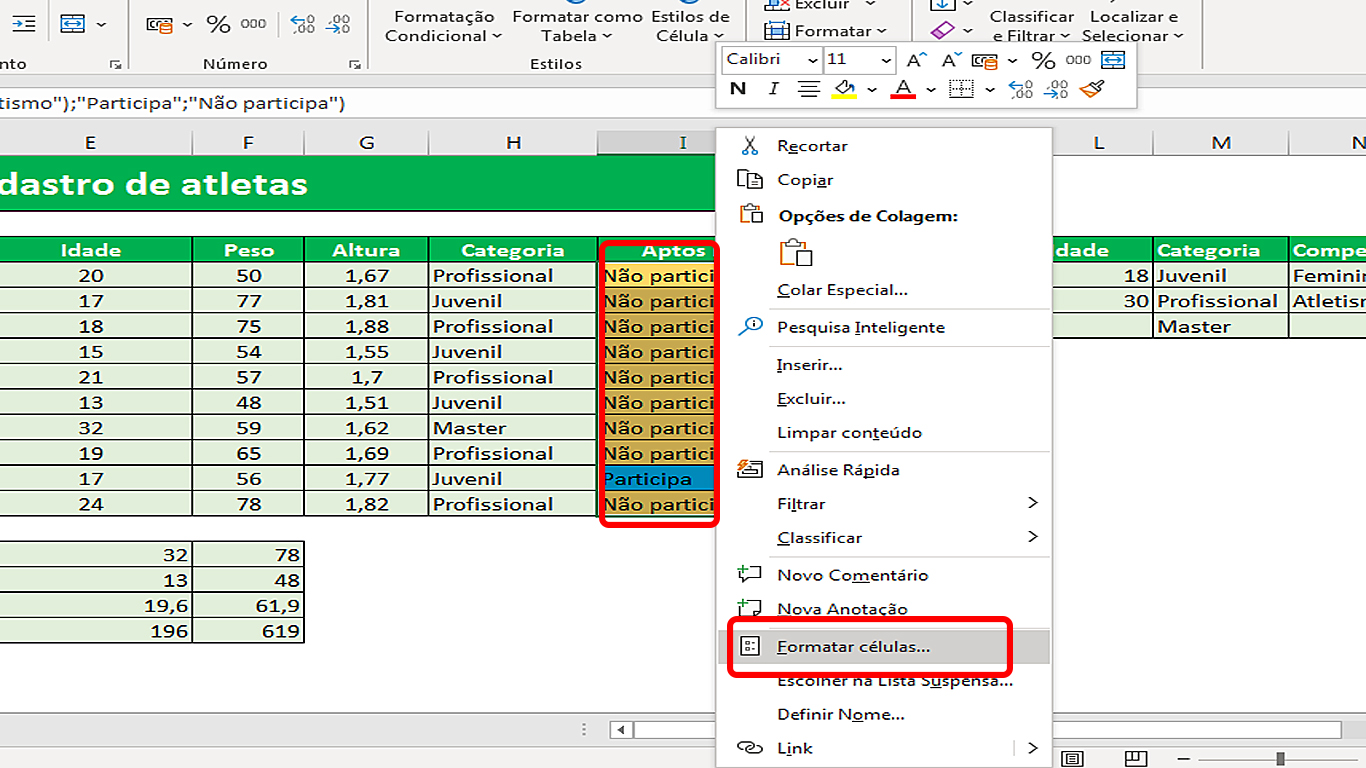Screen dimensions: 1366x768
Task: Click merge and center icon in ribbon
Action: [x=72, y=23]
